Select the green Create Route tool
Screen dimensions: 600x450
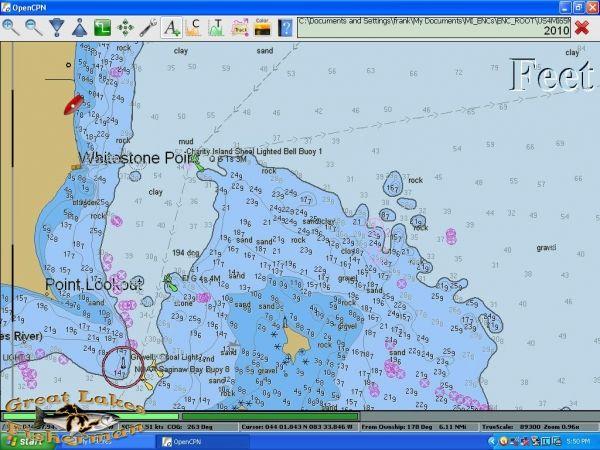point(103,28)
